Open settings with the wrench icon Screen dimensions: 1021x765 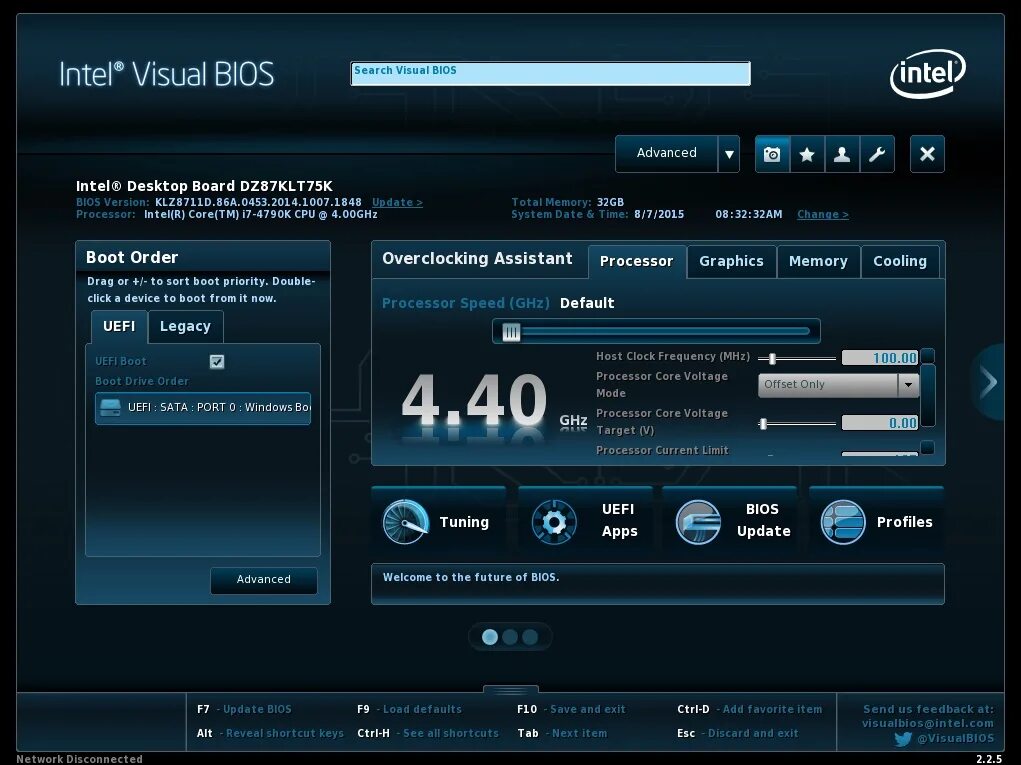point(877,154)
